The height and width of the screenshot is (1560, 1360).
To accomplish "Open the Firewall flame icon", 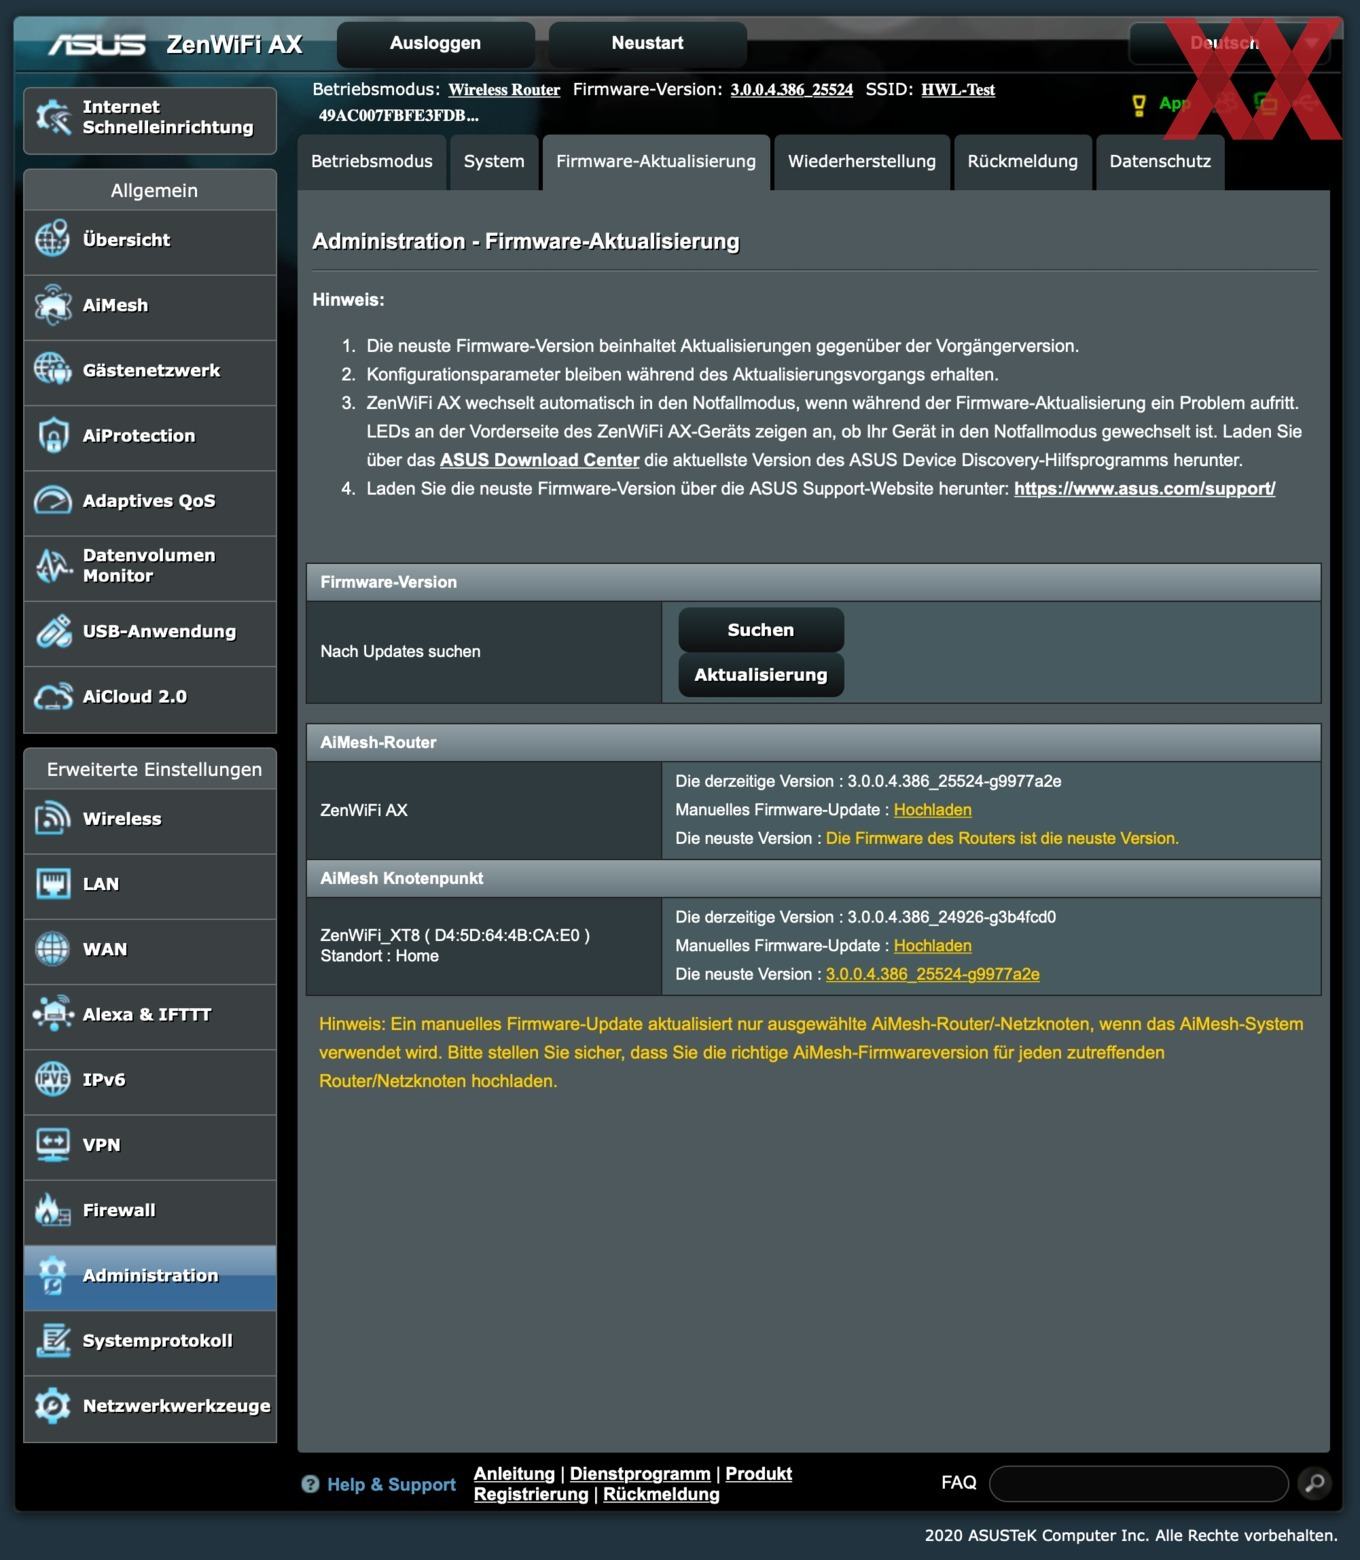I will pos(53,1210).
